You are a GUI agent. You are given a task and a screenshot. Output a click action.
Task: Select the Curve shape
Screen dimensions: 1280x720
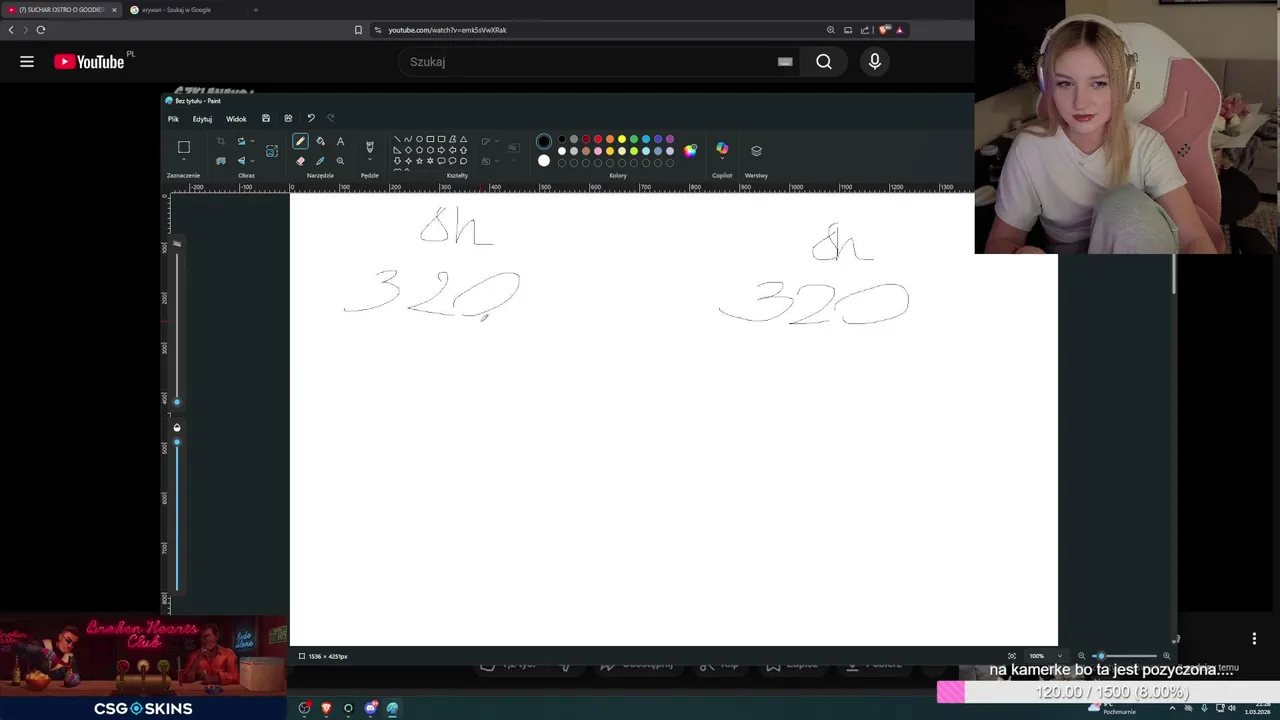(x=408, y=139)
